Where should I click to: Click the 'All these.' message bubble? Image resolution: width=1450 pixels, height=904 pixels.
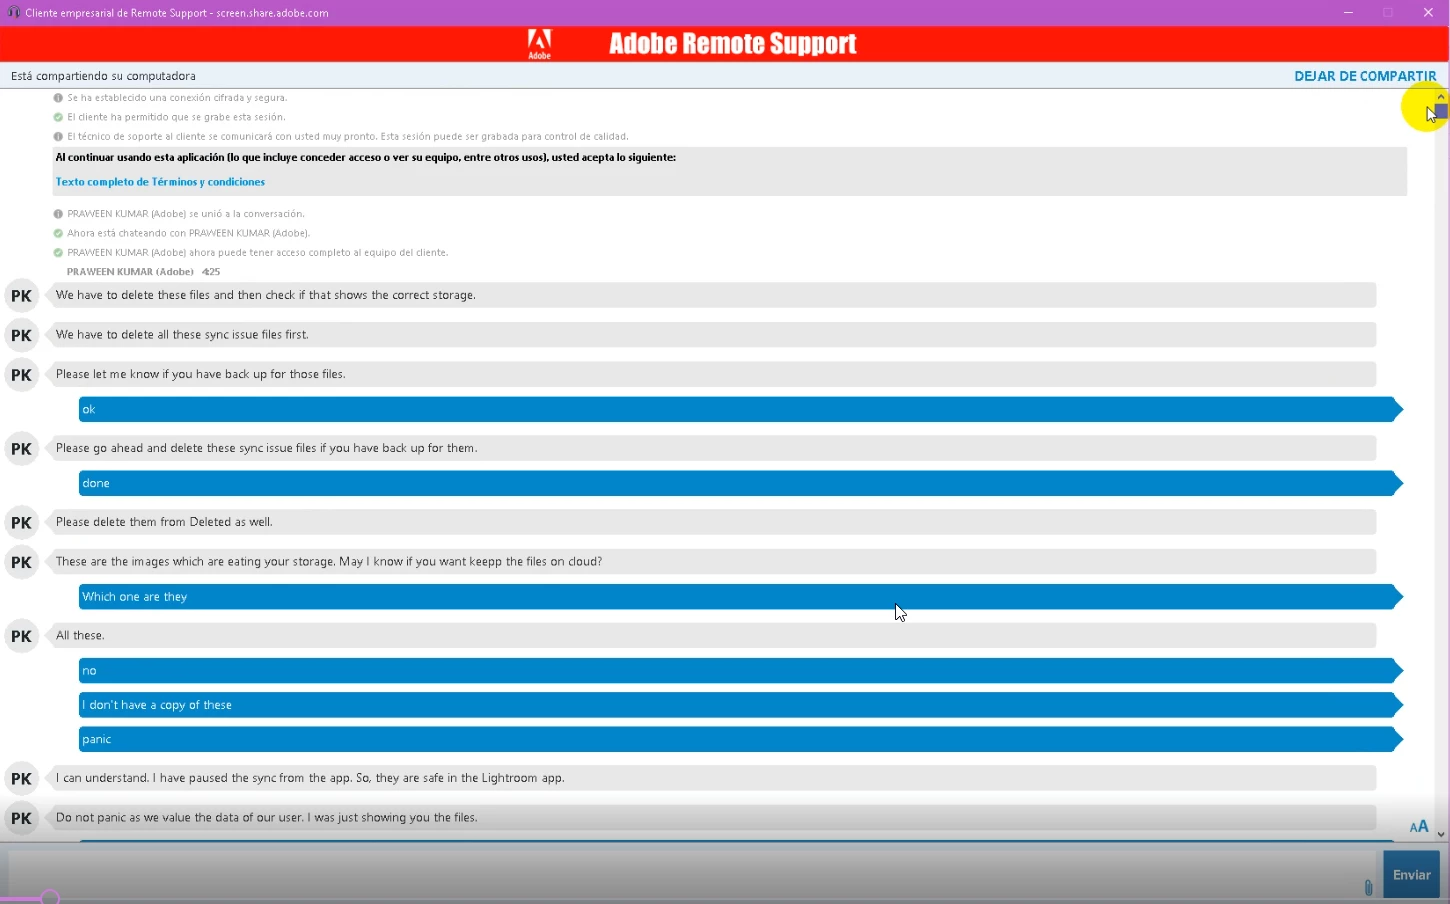[712, 636]
